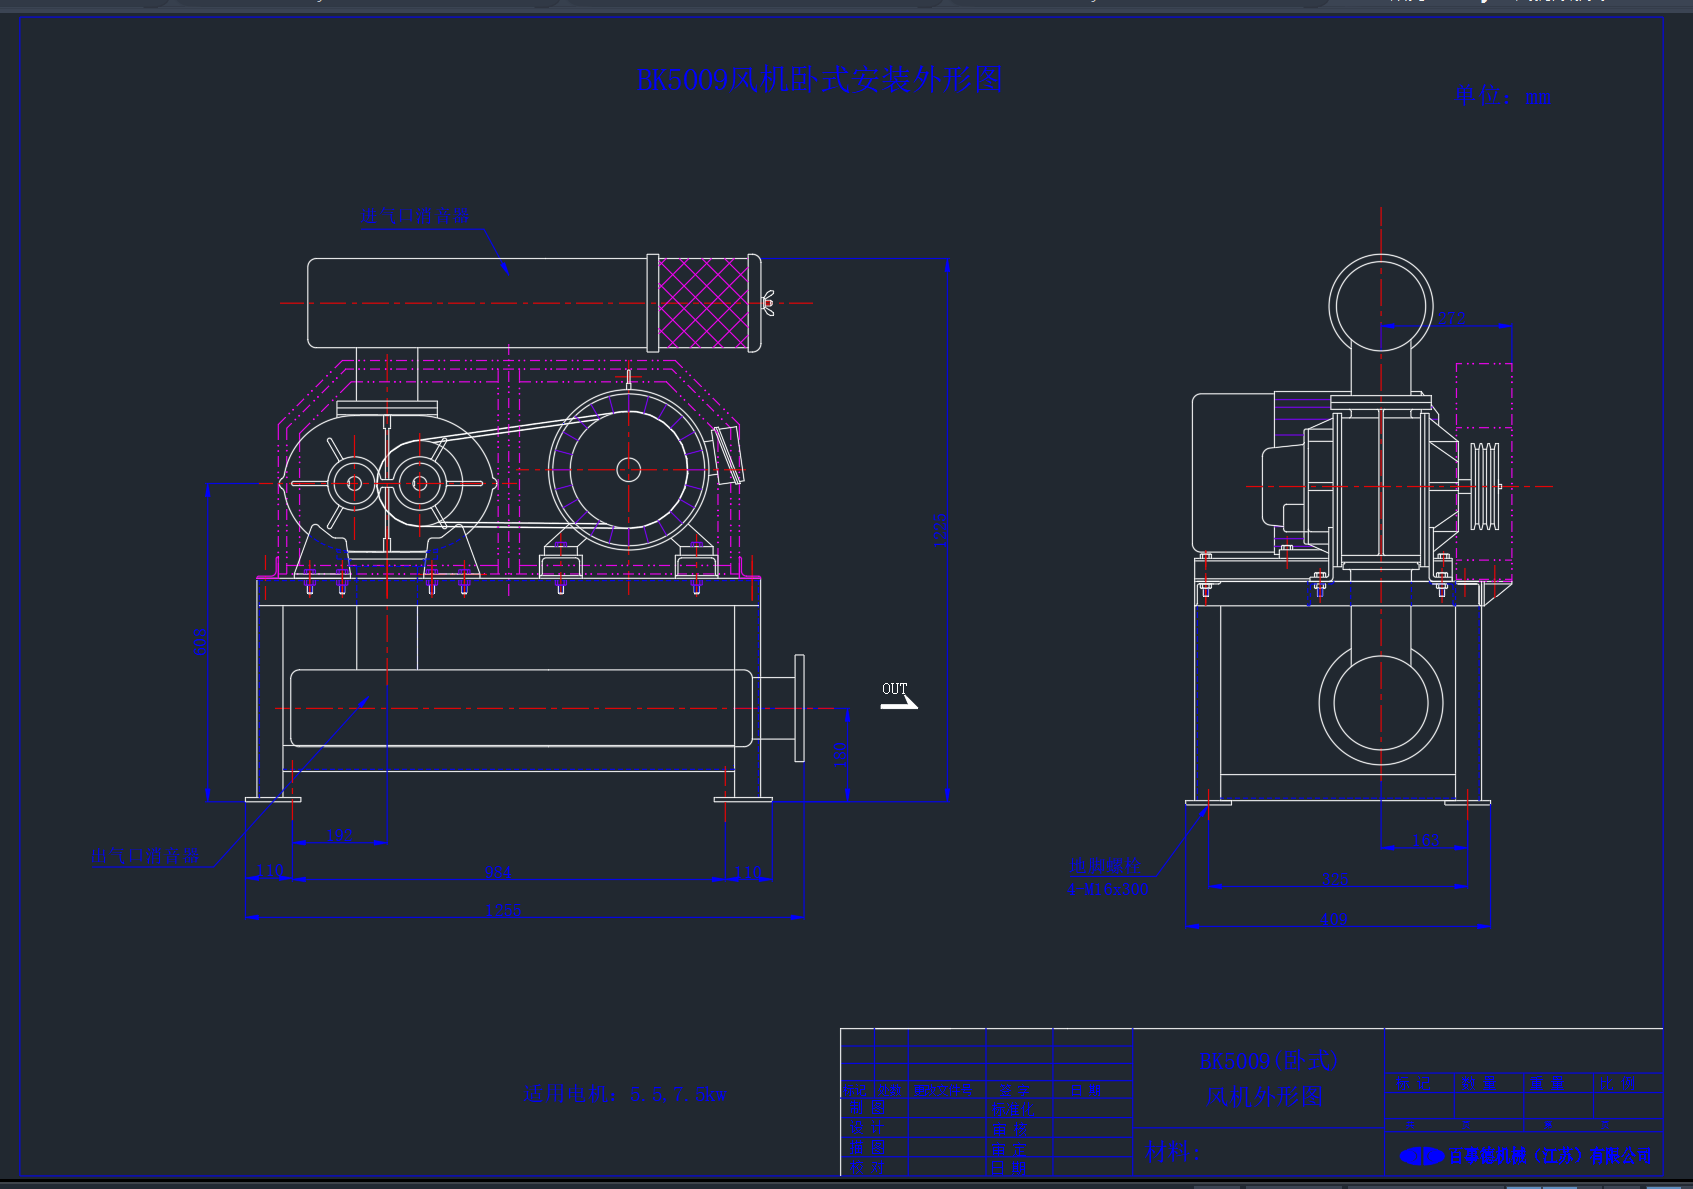This screenshot has width=1693, height=1189.
Task: Click the 地脚螺栓 anchor bolt label
Action: (1104, 866)
